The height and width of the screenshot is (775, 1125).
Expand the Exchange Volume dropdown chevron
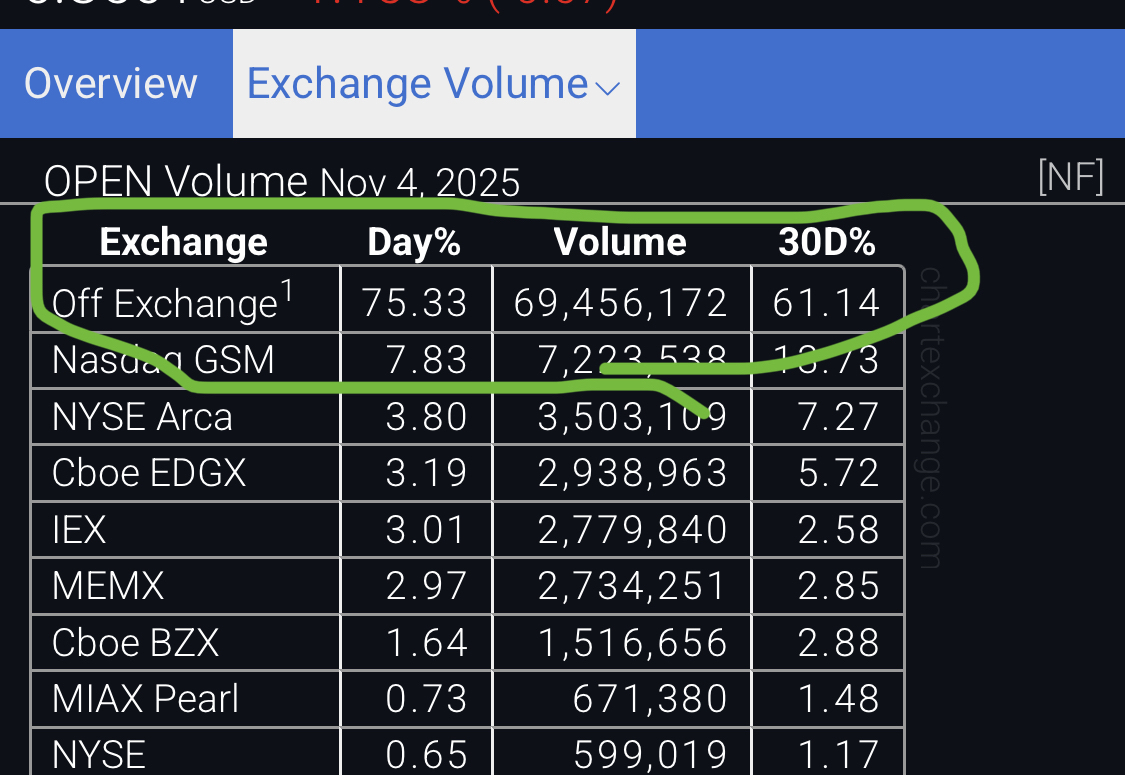(x=608, y=88)
